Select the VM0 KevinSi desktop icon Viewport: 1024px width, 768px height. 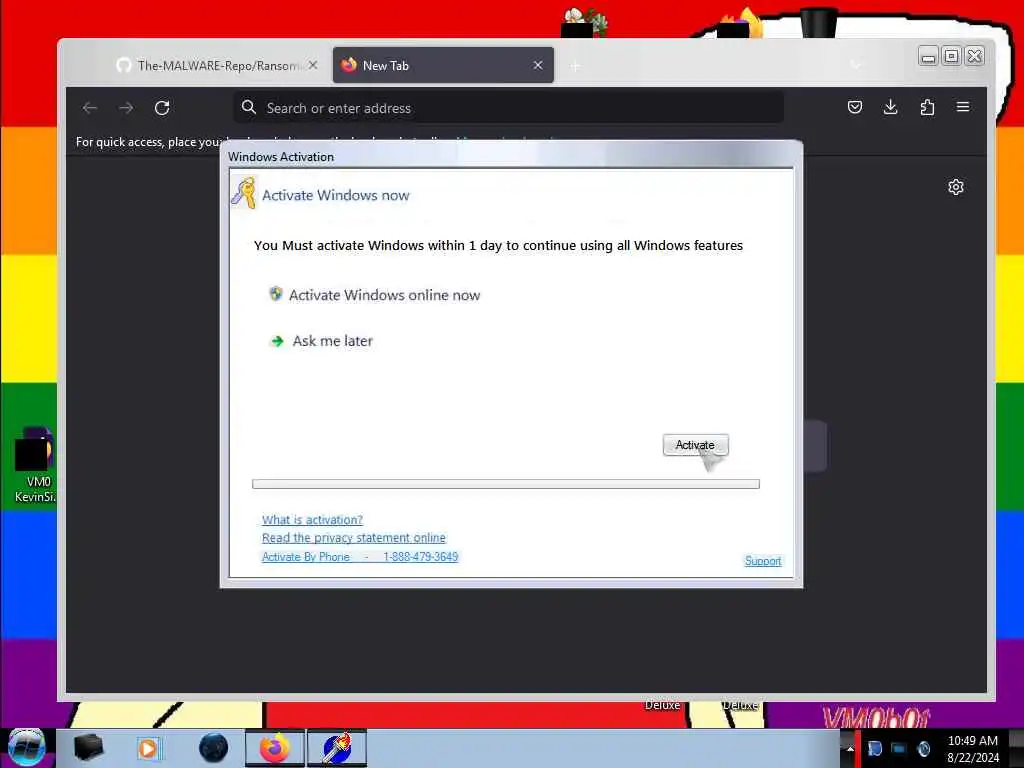[35, 465]
